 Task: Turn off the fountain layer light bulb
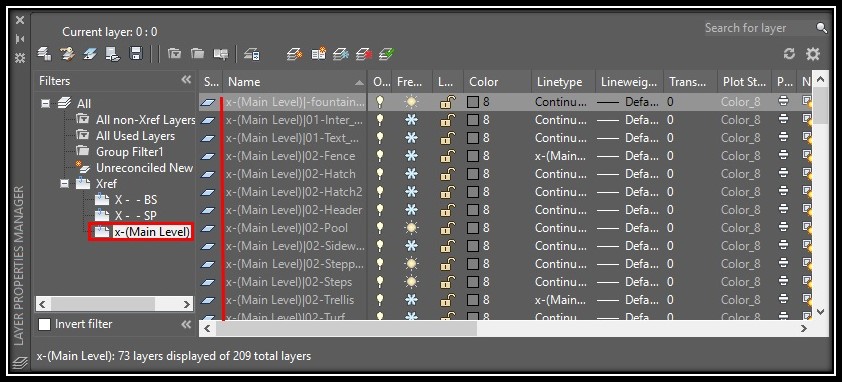tap(380, 102)
